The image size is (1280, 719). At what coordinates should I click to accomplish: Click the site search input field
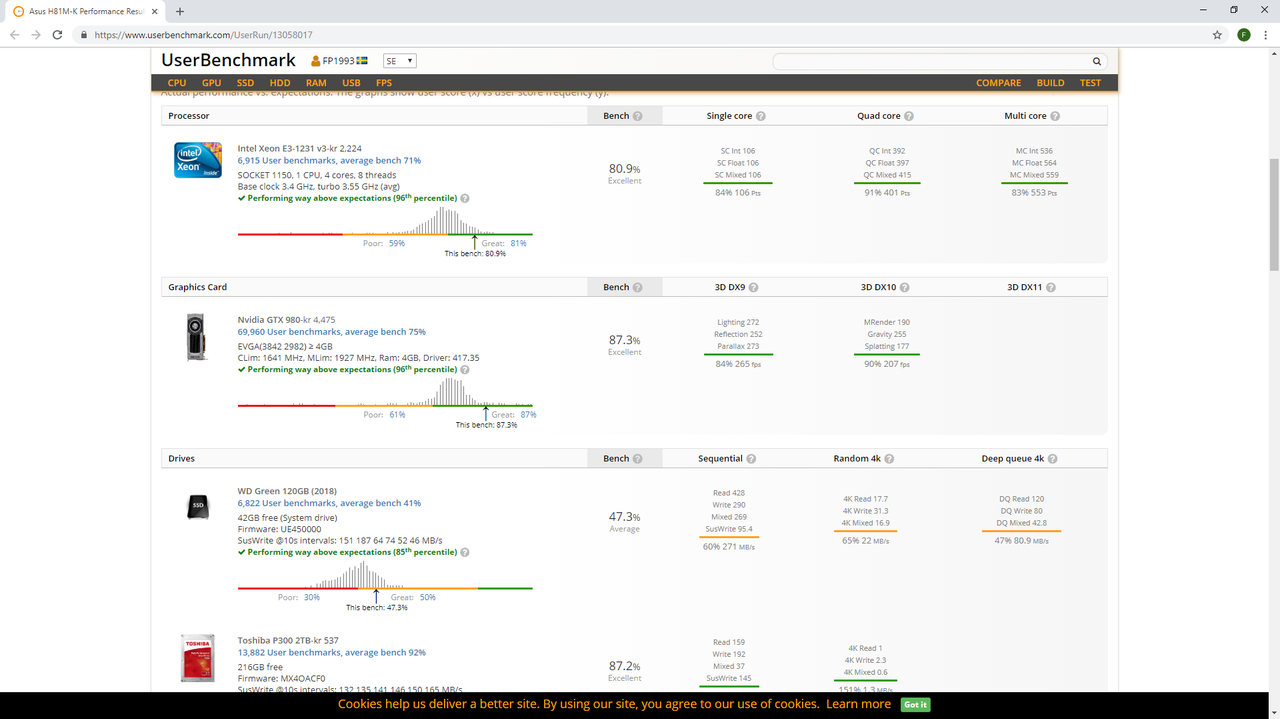[931, 61]
